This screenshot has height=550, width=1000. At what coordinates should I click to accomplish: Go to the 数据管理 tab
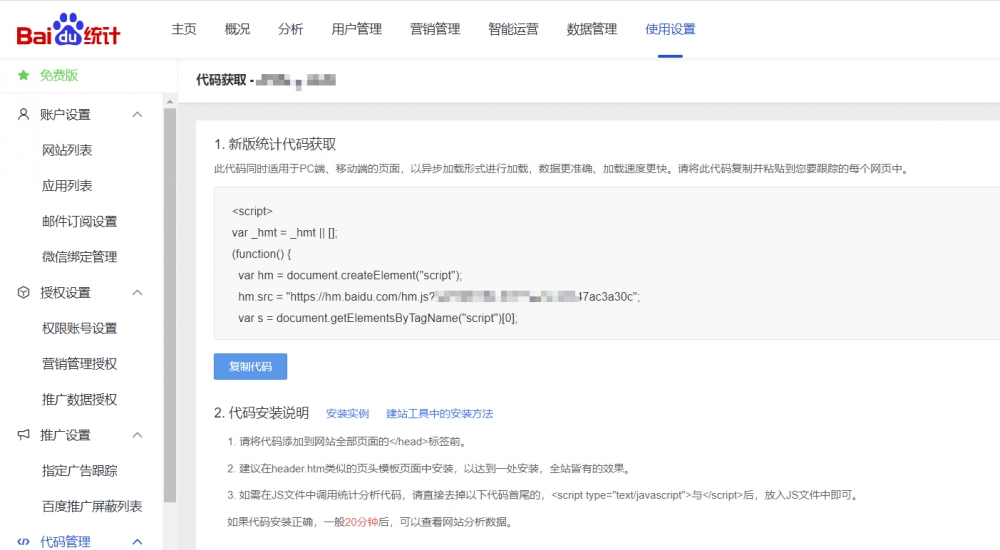click(592, 29)
